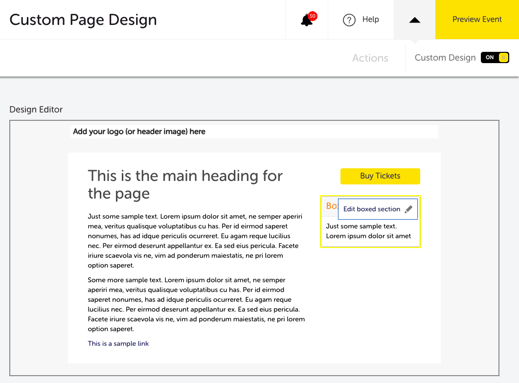This screenshot has height=383, width=519.
Task: Select the boxed section sample text
Action: coord(368,231)
